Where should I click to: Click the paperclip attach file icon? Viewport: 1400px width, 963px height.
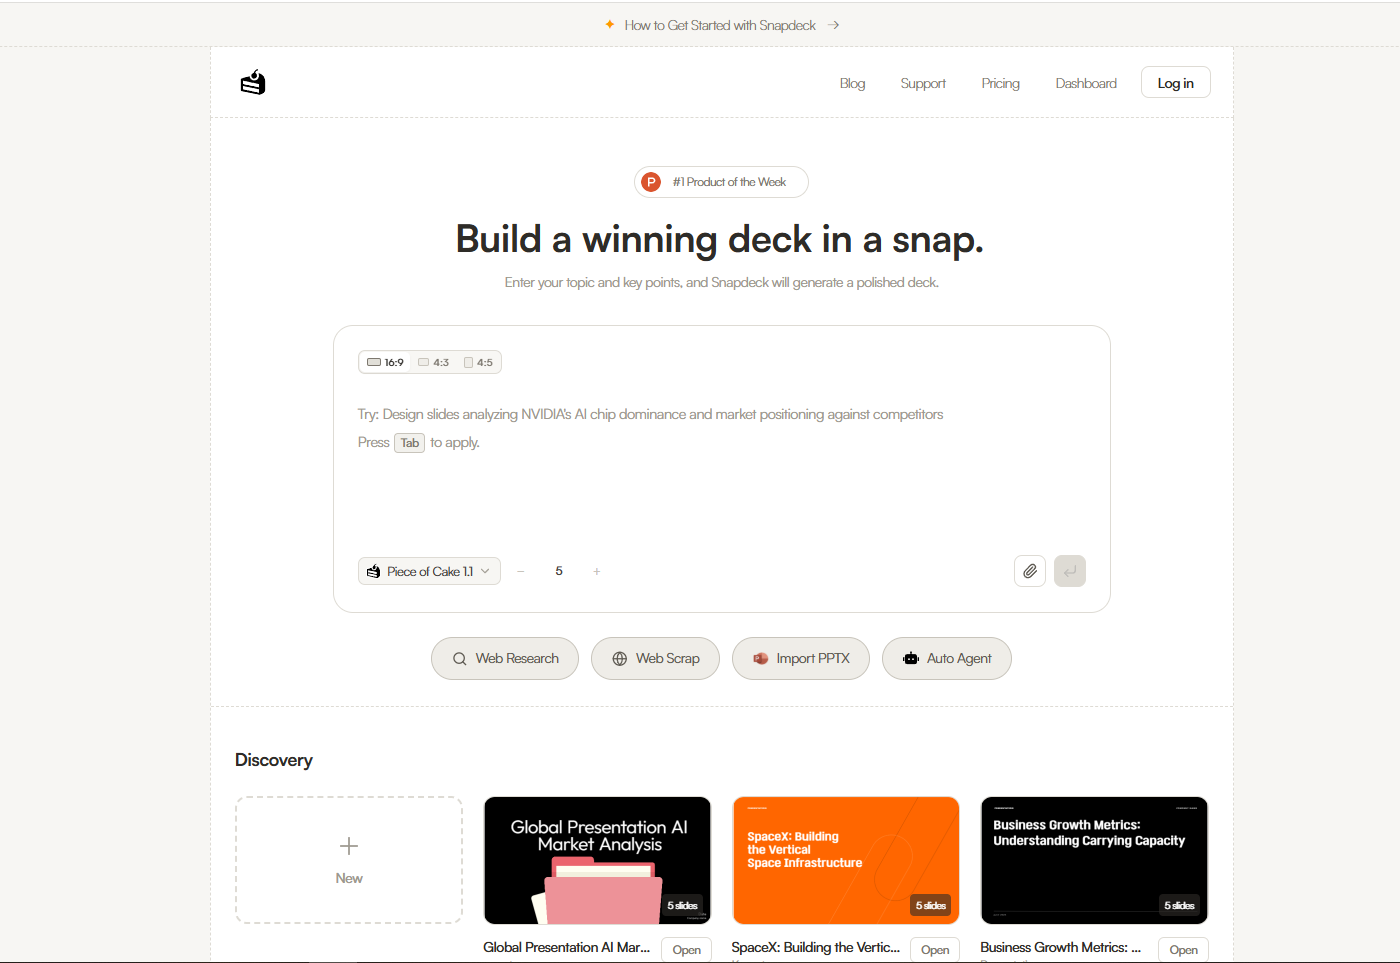click(x=1030, y=571)
